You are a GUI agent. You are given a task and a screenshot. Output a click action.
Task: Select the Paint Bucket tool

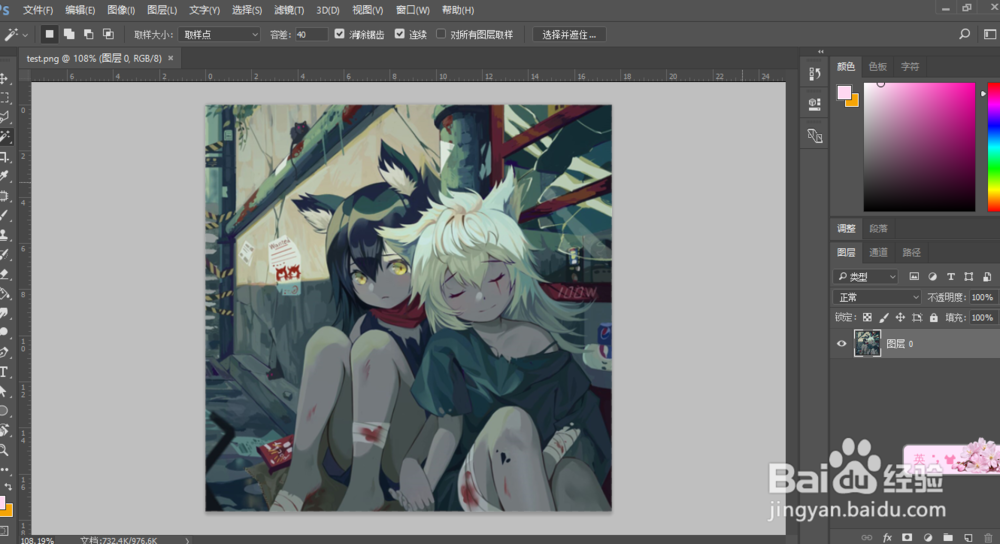(4, 294)
